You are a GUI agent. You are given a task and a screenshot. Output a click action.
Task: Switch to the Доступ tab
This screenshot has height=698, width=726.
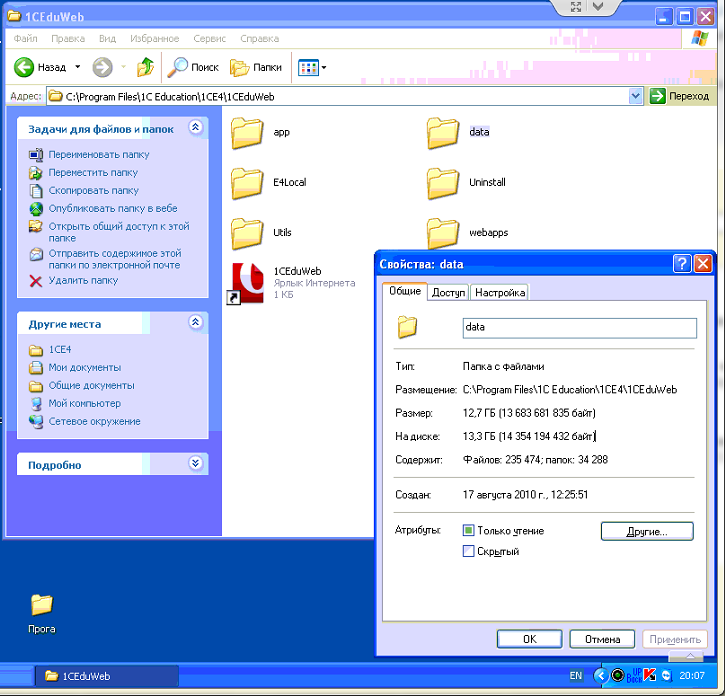pos(448,293)
